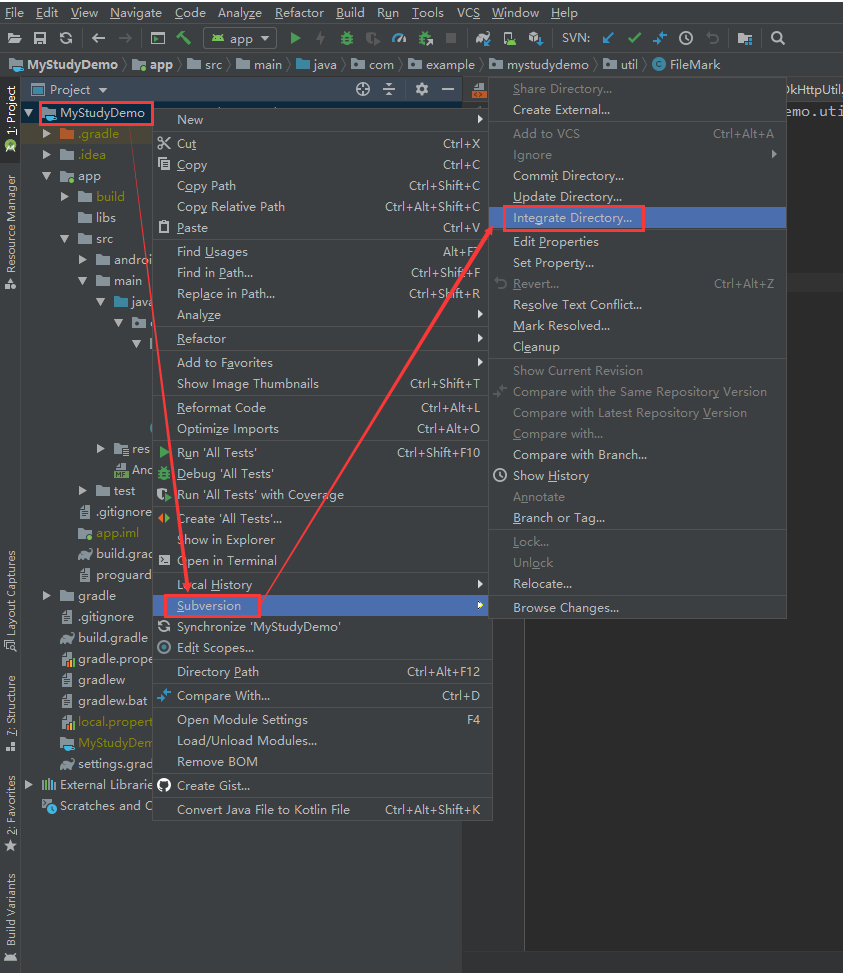Click Copy Path in context menu
Screen dimensions: 843x973
pyautogui.click(x=321, y=186)
